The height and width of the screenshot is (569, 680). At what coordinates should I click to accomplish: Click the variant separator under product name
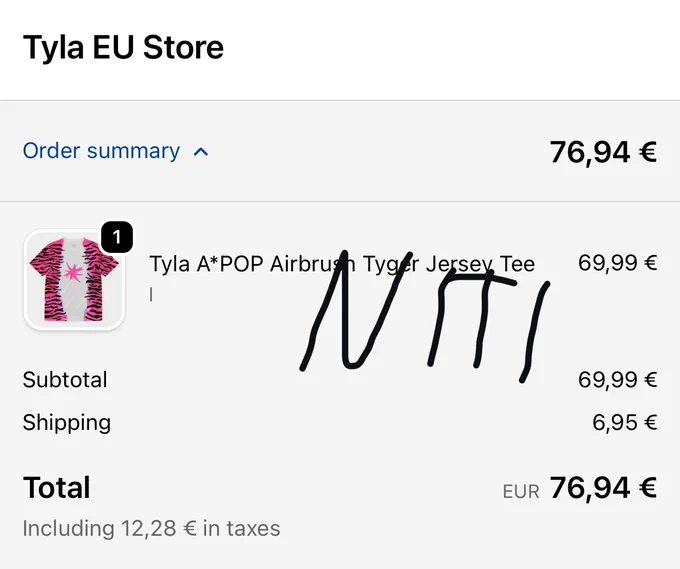151,295
